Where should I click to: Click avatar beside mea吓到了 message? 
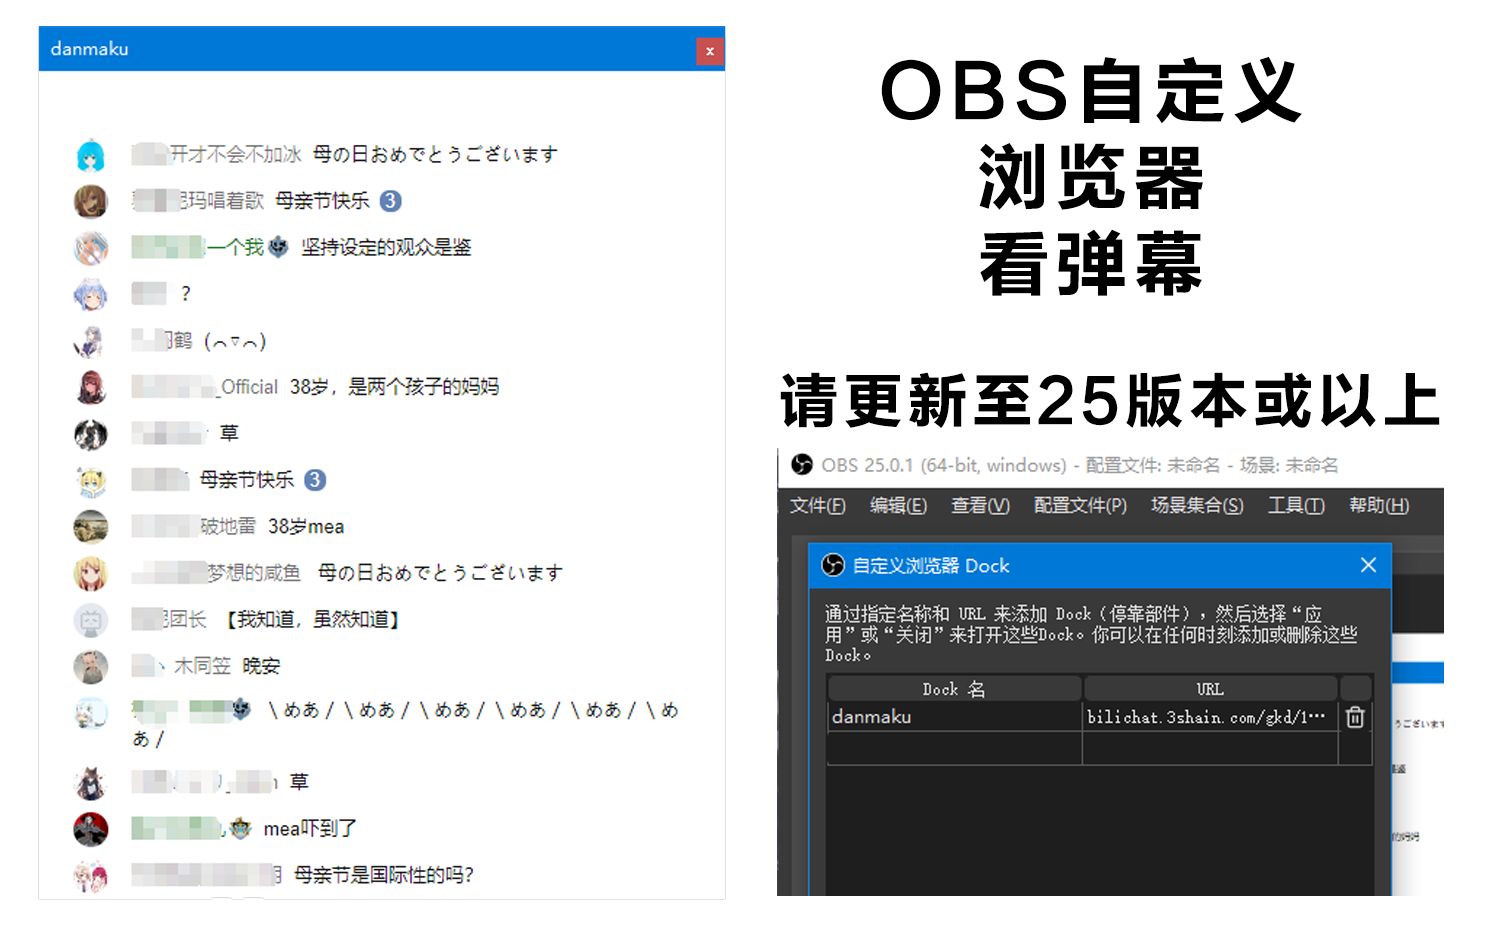[91, 829]
